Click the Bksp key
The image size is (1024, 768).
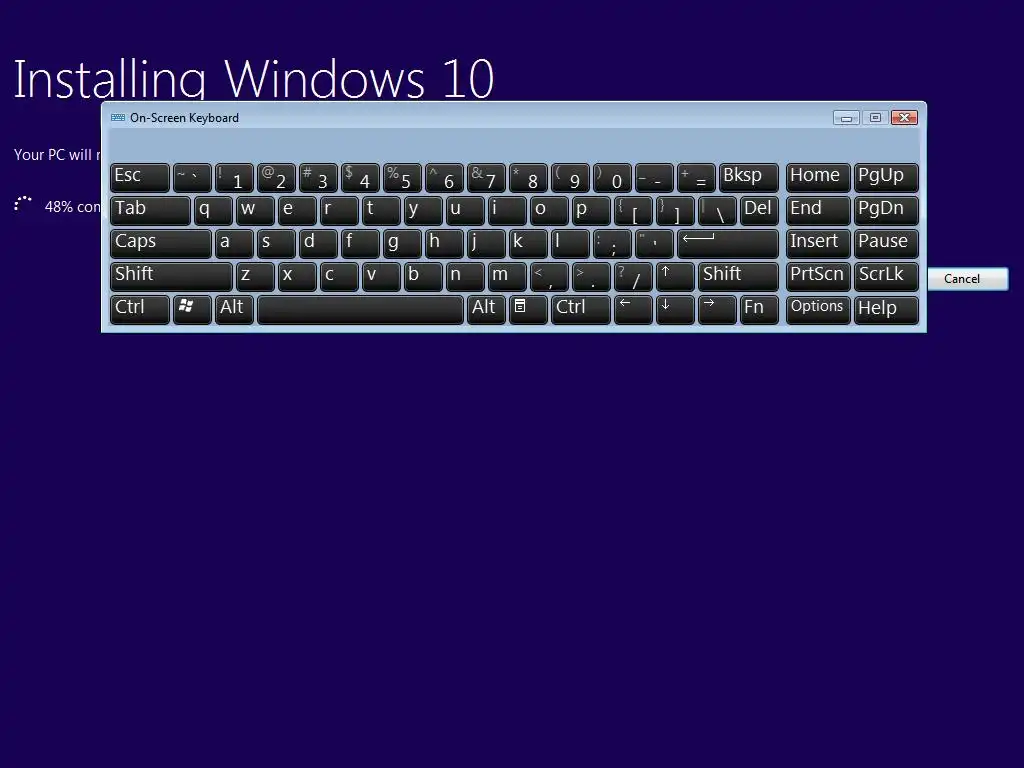click(748, 178)
